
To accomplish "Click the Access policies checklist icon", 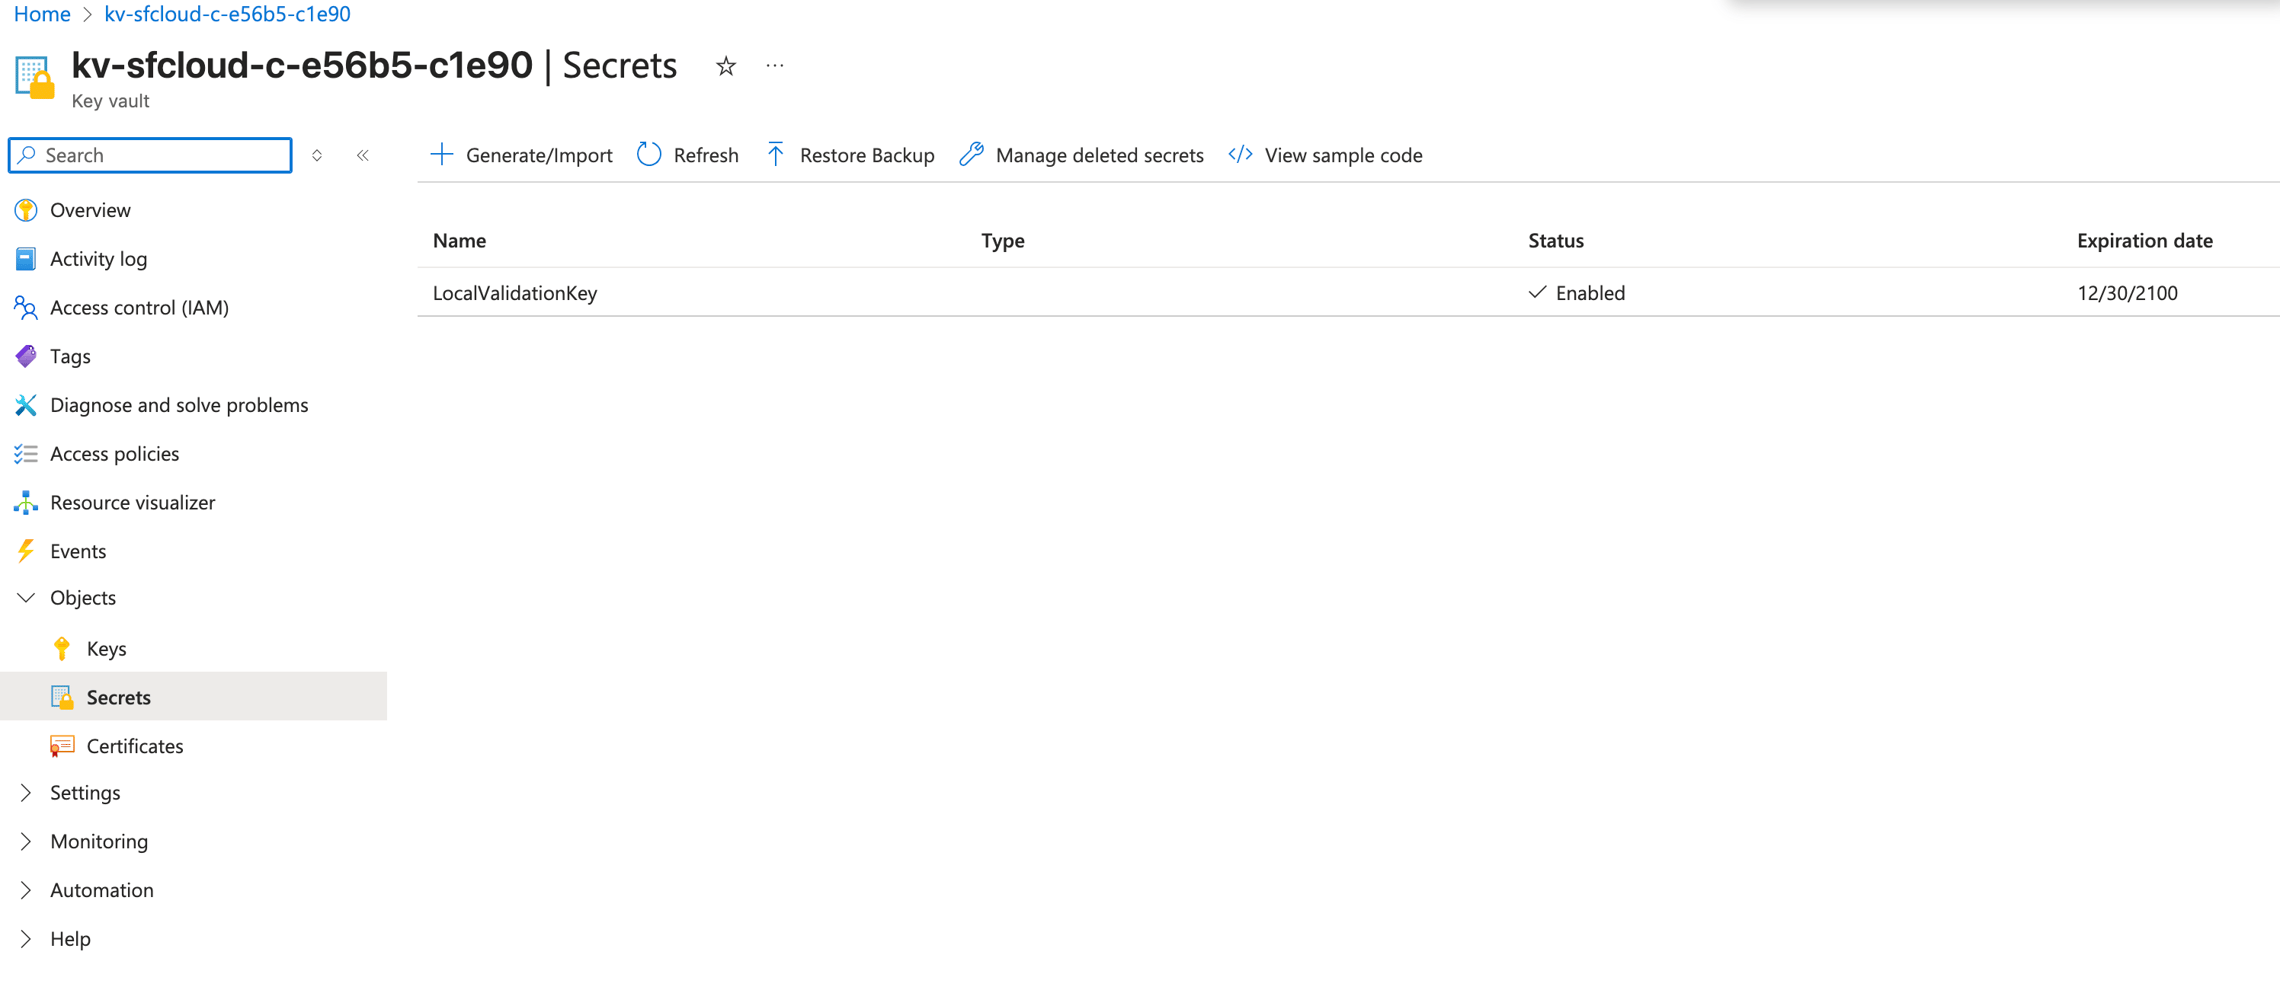I will (26, 454).
